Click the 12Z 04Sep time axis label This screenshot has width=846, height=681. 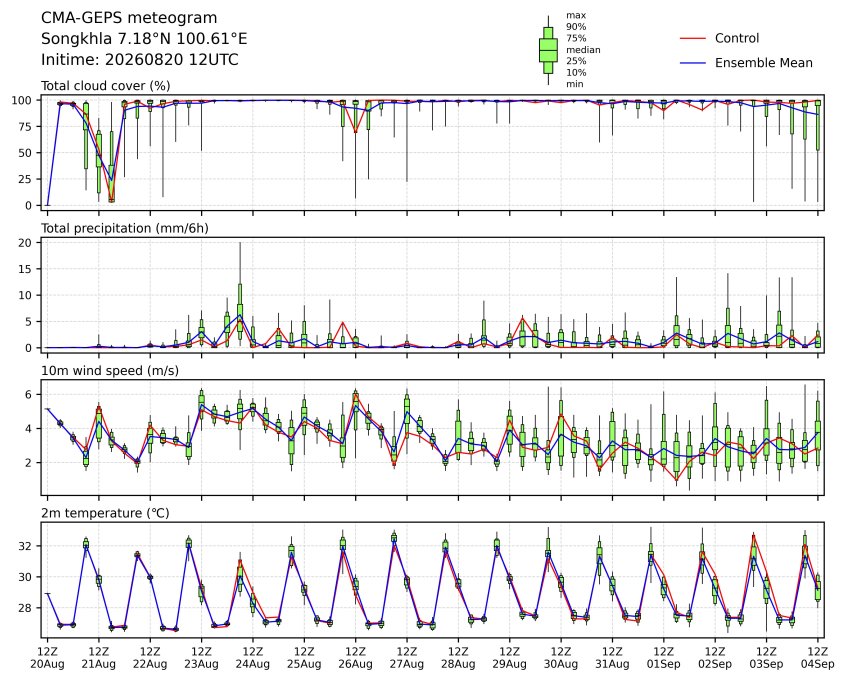click(x=818, y=658)
